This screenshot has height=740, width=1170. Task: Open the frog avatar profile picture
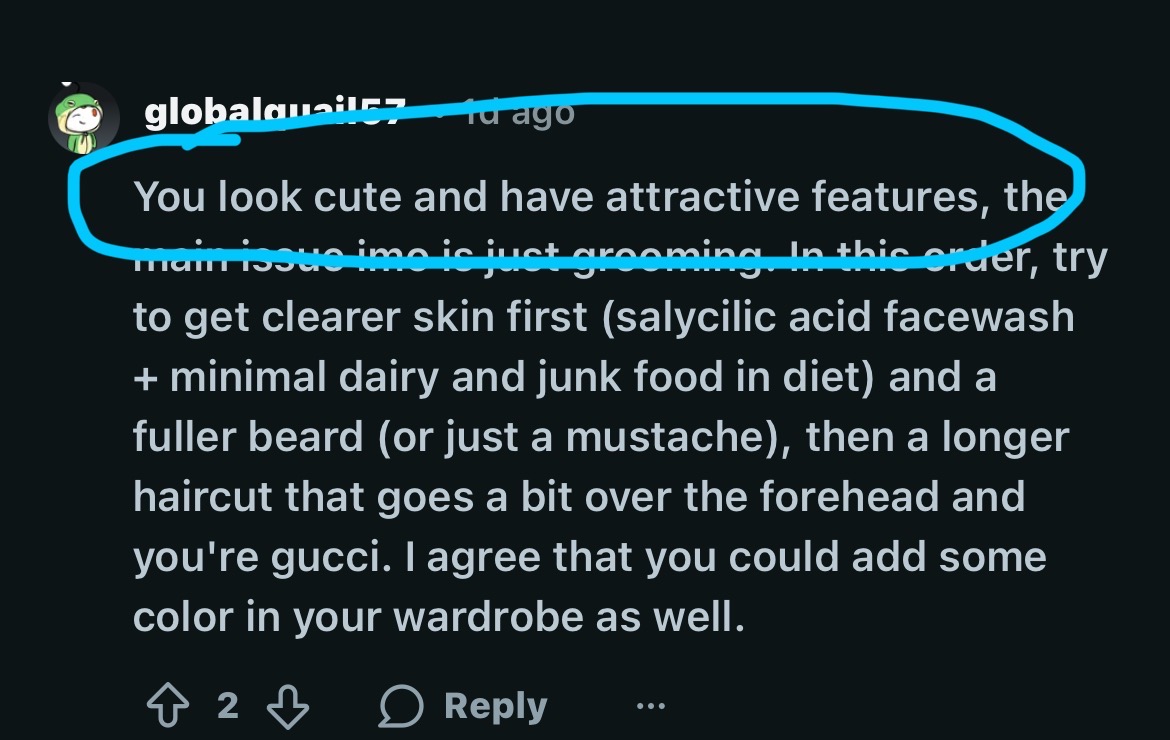point(83,118)
